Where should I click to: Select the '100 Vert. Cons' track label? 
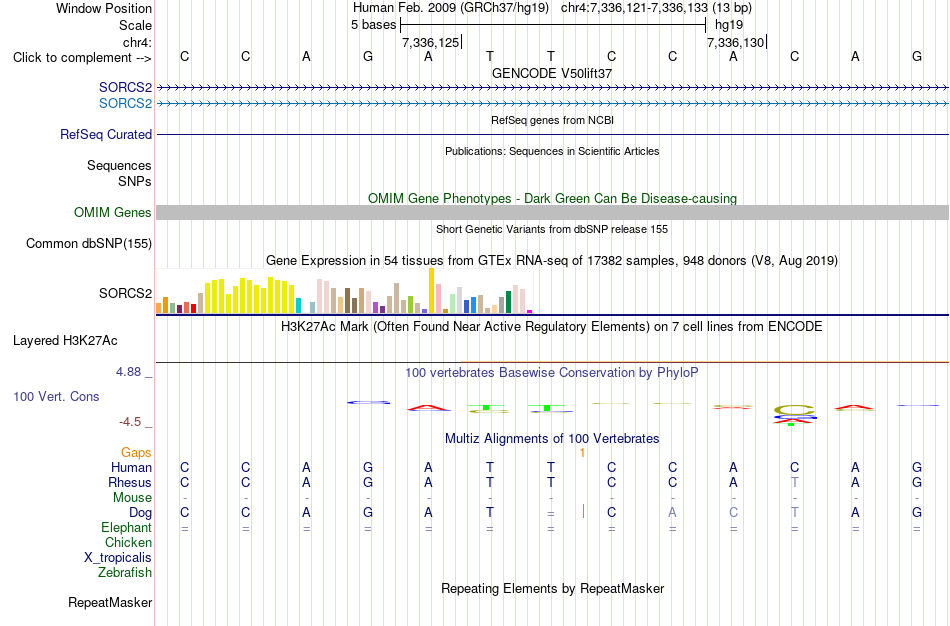56,396
